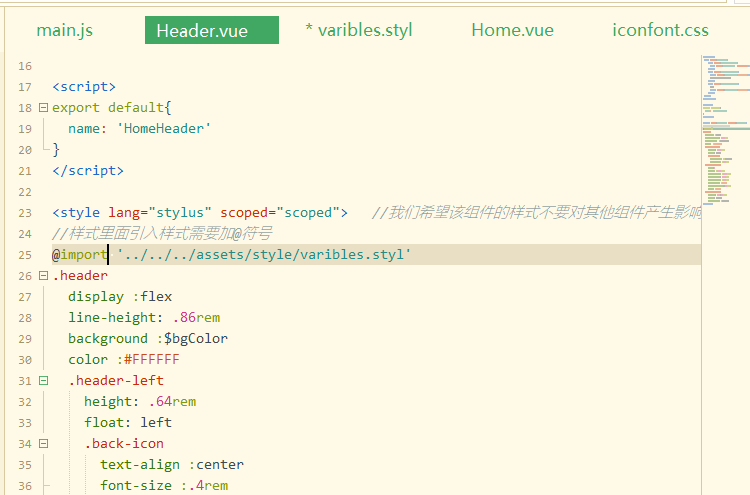This screenshot has height=495, width=750.
Task: Click the .header selector text
Action: pyautogui.click(x=80, y=276)
